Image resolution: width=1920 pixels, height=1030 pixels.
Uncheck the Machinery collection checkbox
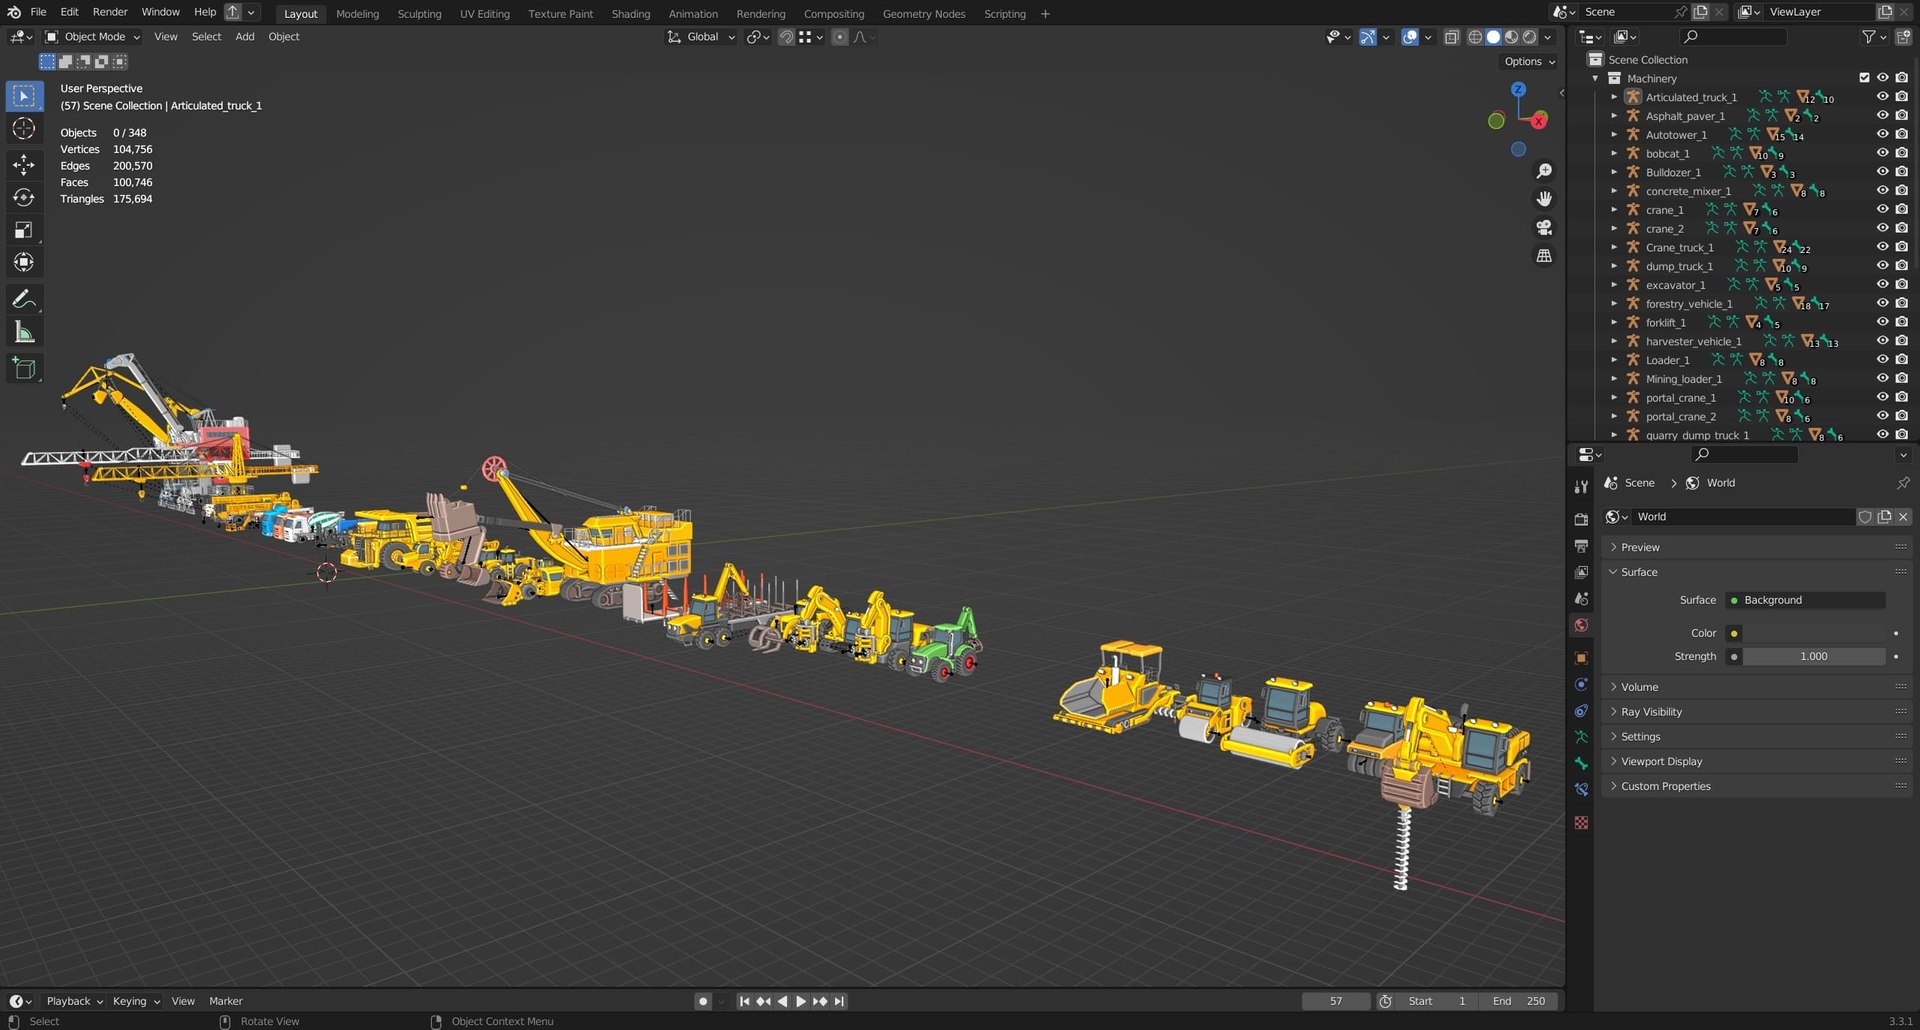coord(1864,78)
